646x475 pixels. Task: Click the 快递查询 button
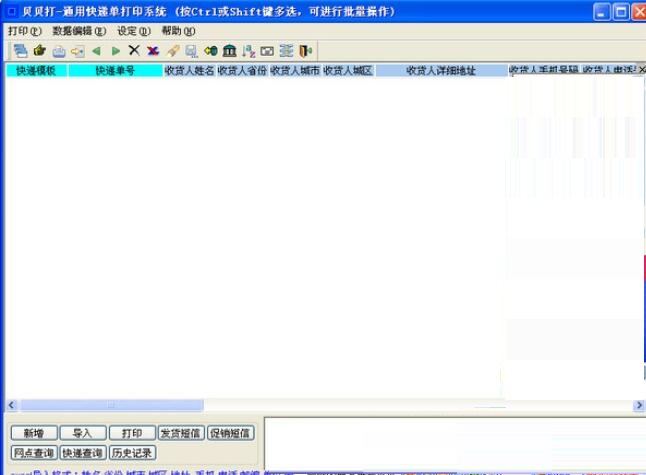coord(82,453)
